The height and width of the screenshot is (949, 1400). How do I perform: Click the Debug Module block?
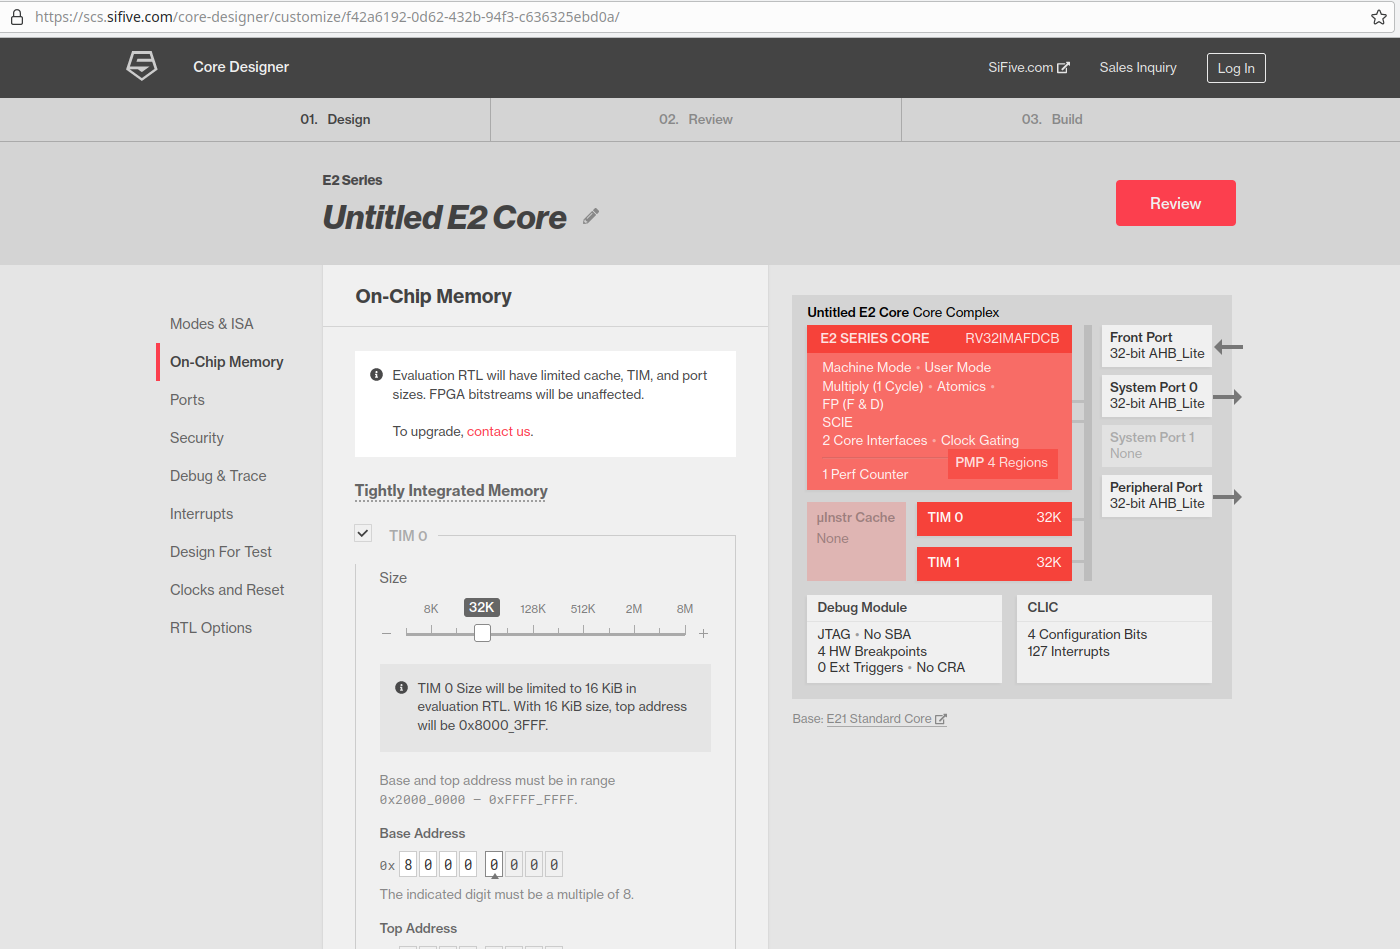(904, 639)
